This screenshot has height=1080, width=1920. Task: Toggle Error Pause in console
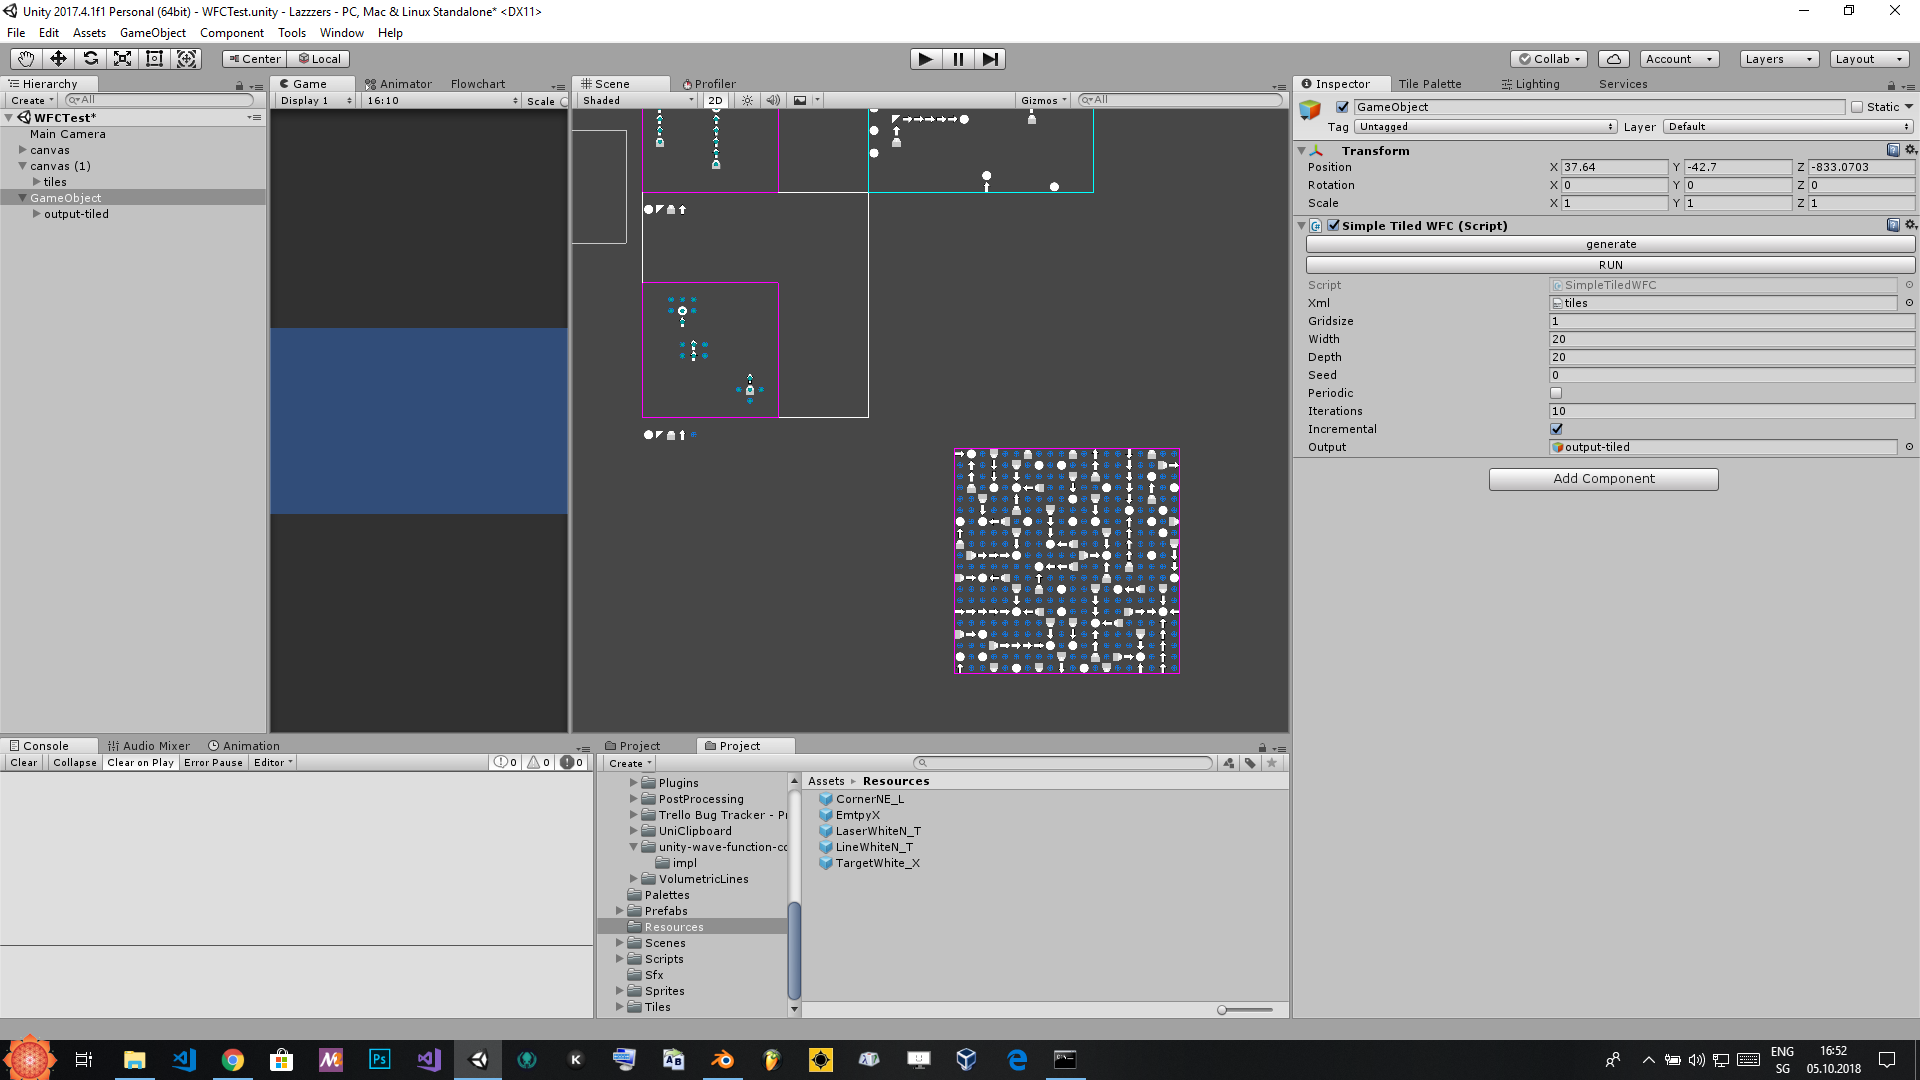tap(213, 762)
